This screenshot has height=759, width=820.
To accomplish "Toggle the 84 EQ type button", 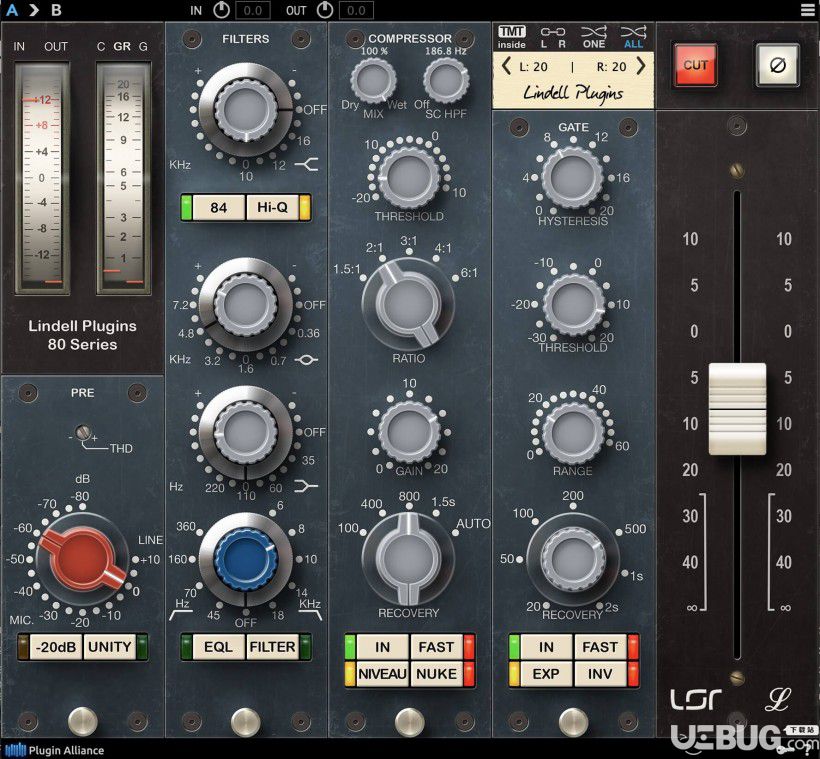I will click(219, 208).
